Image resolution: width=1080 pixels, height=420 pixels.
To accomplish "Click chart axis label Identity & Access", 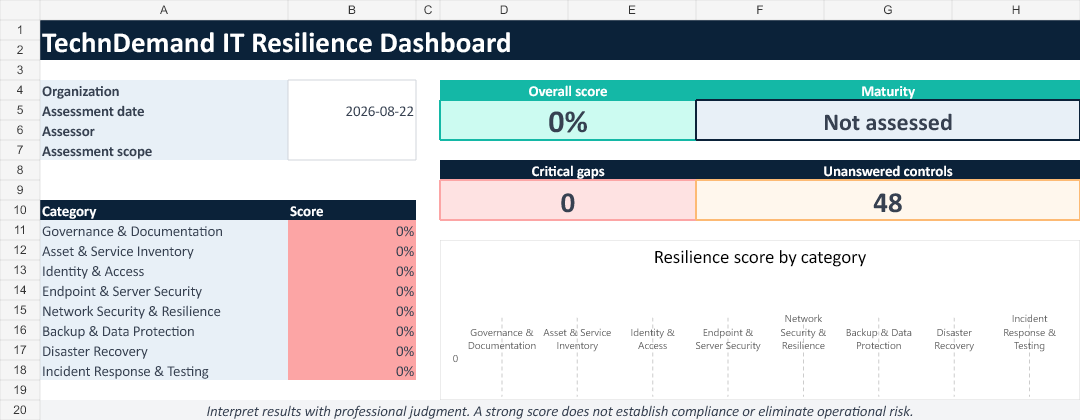I will click(x=652, y=339).
